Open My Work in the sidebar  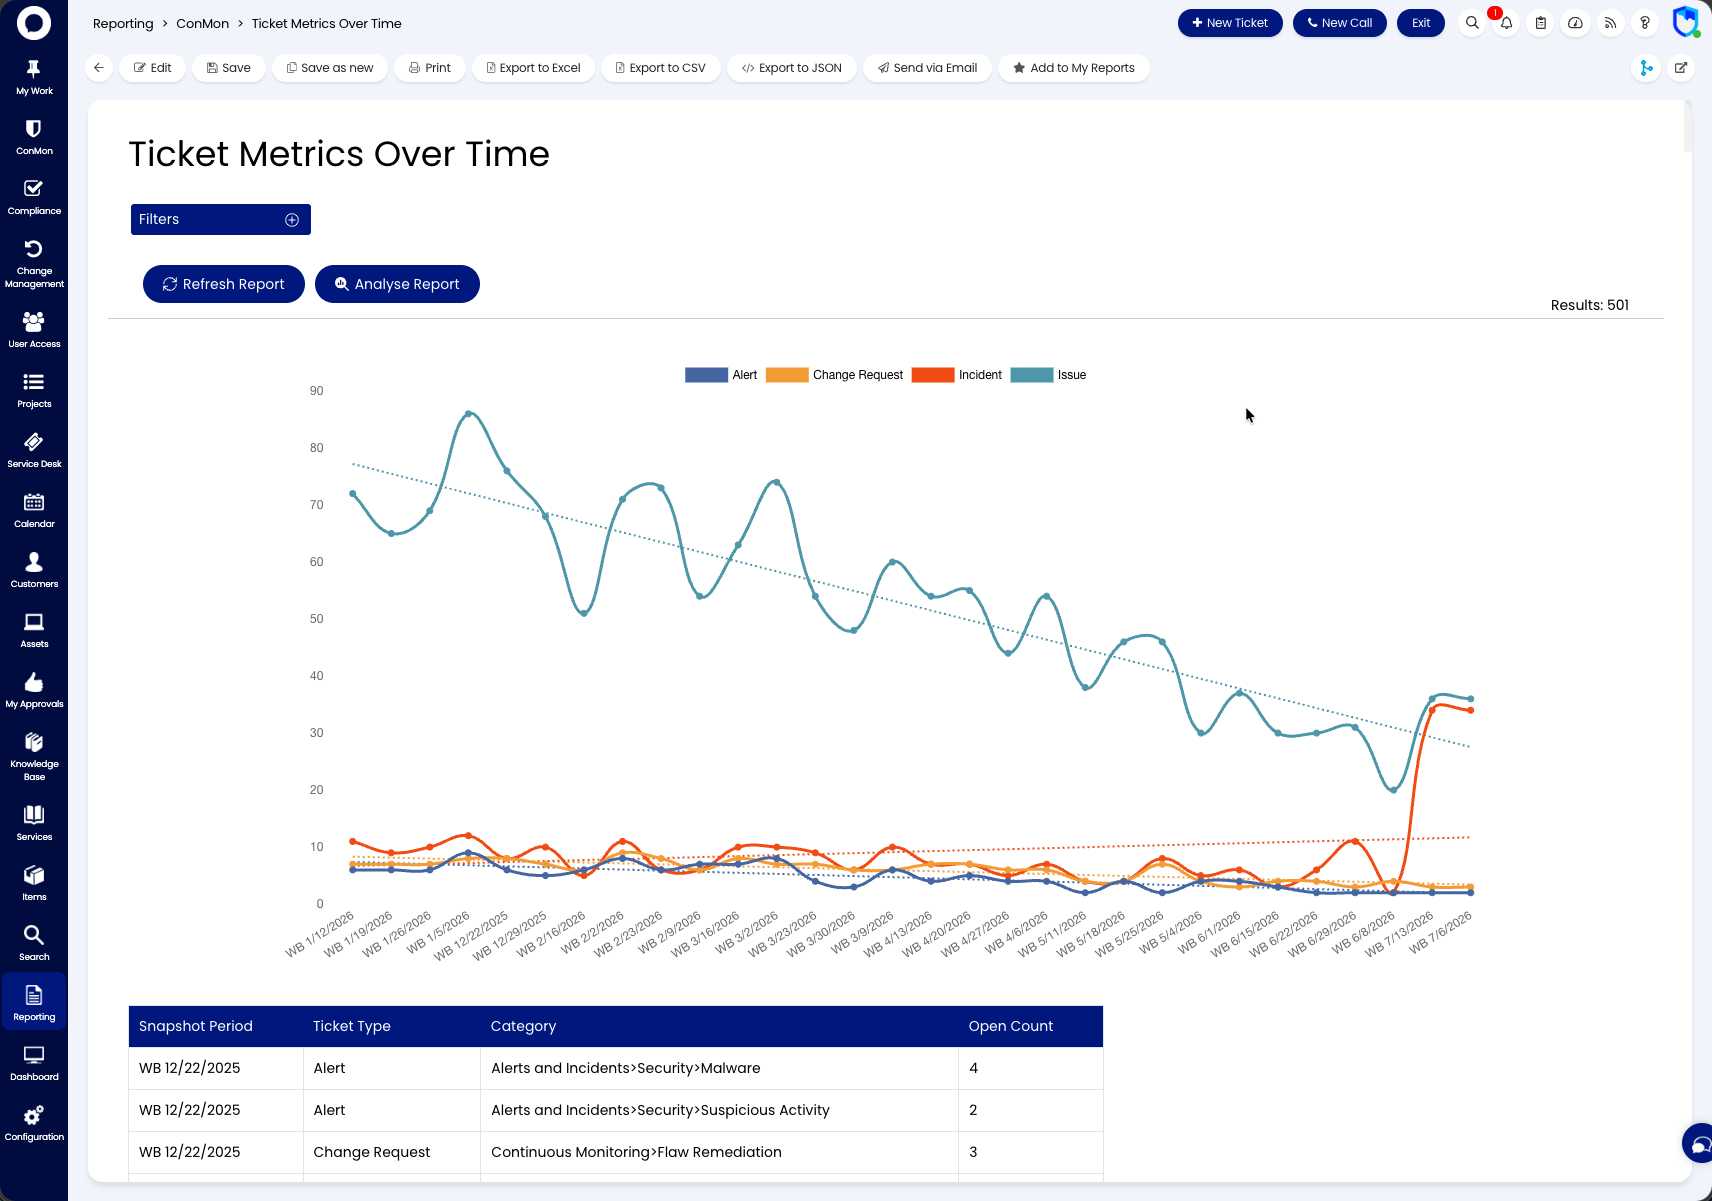[34, 77]
